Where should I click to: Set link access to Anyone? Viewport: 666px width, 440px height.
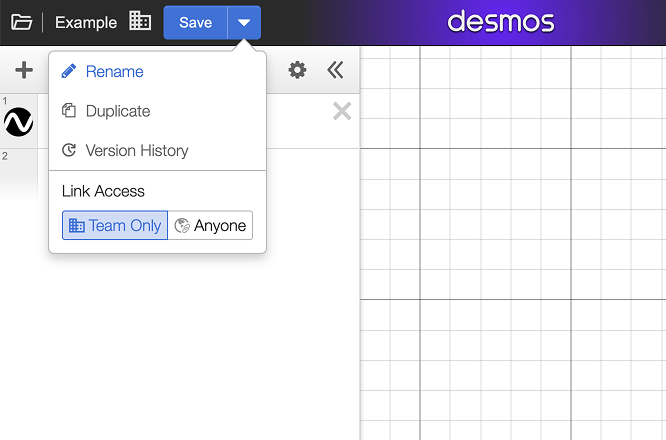click(210, 225)
